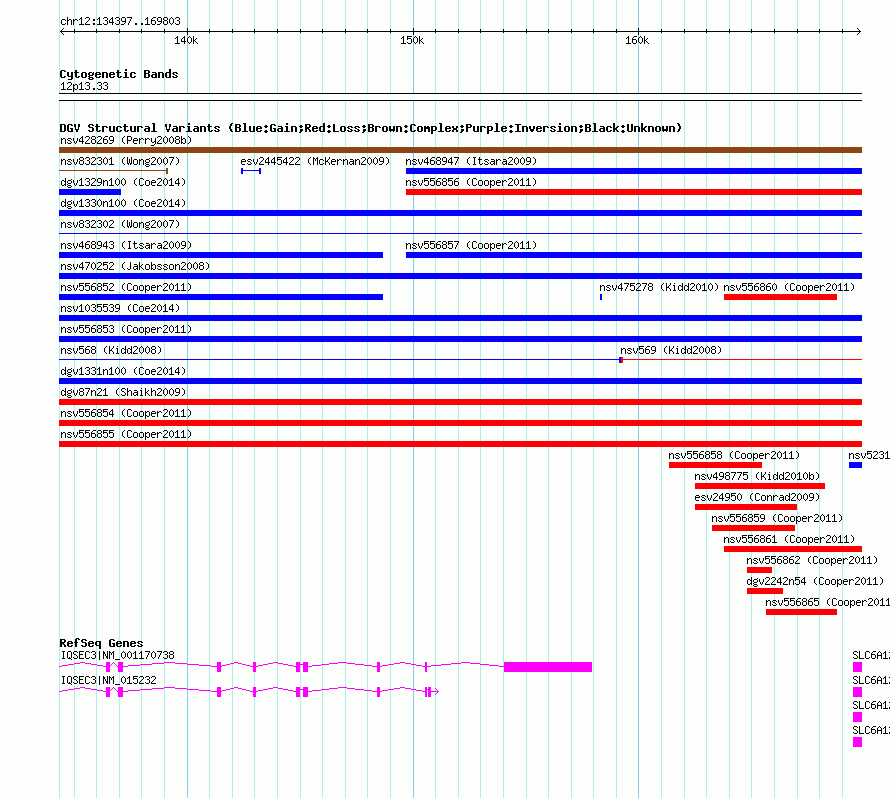This screenshot has width=890, height=798.
Task: Click nsv556857 (Cooper2011) label
Action: click(471, 245)
